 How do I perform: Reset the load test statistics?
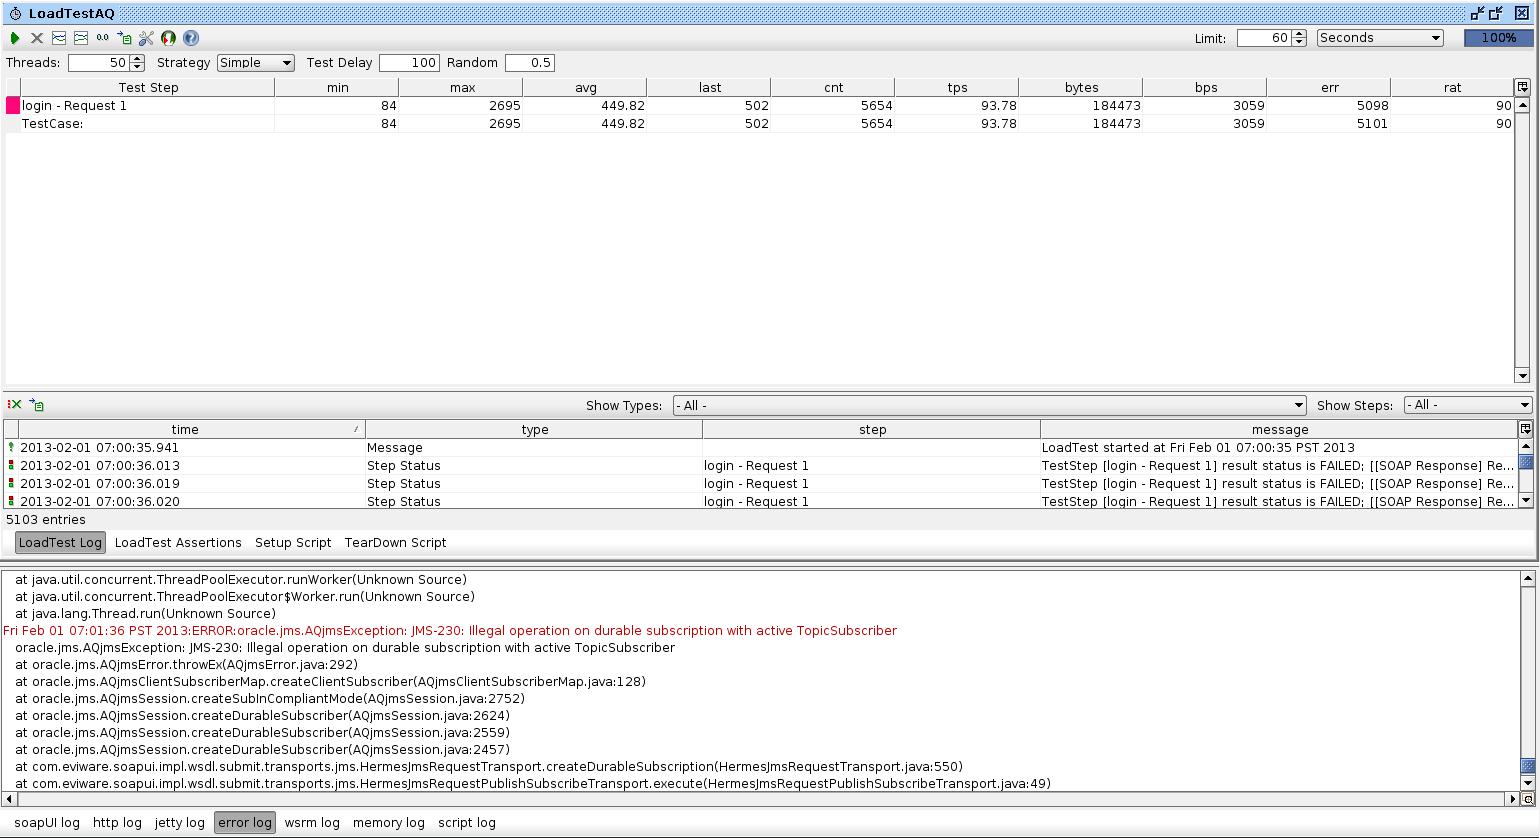[102, 38]
